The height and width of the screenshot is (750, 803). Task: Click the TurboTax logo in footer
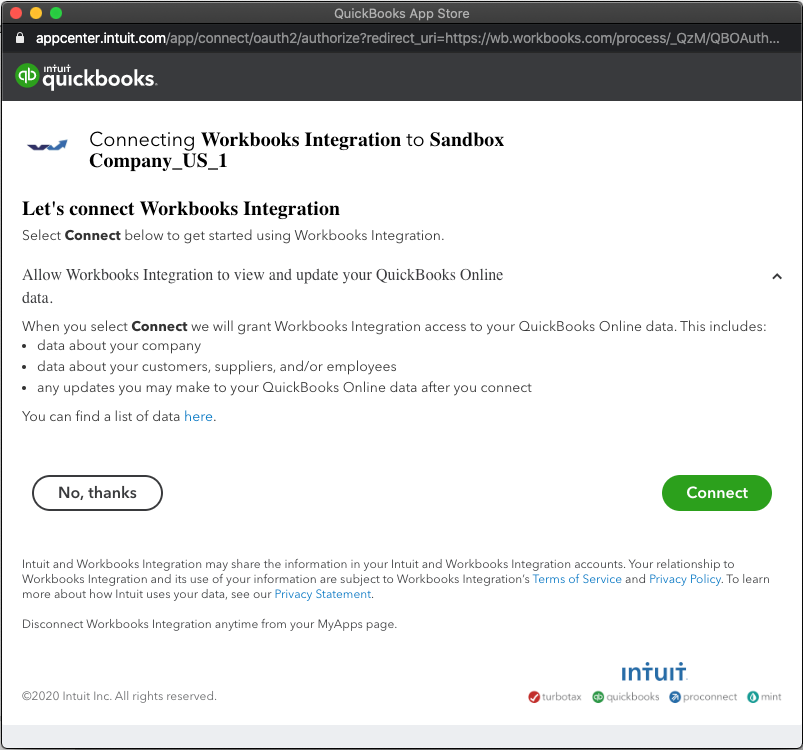tap(555, 697)
